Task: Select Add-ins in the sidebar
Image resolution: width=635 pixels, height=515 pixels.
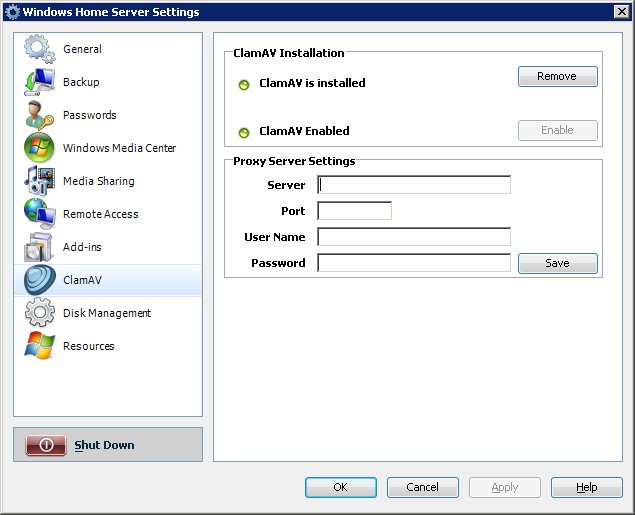Action: (108, 247)
